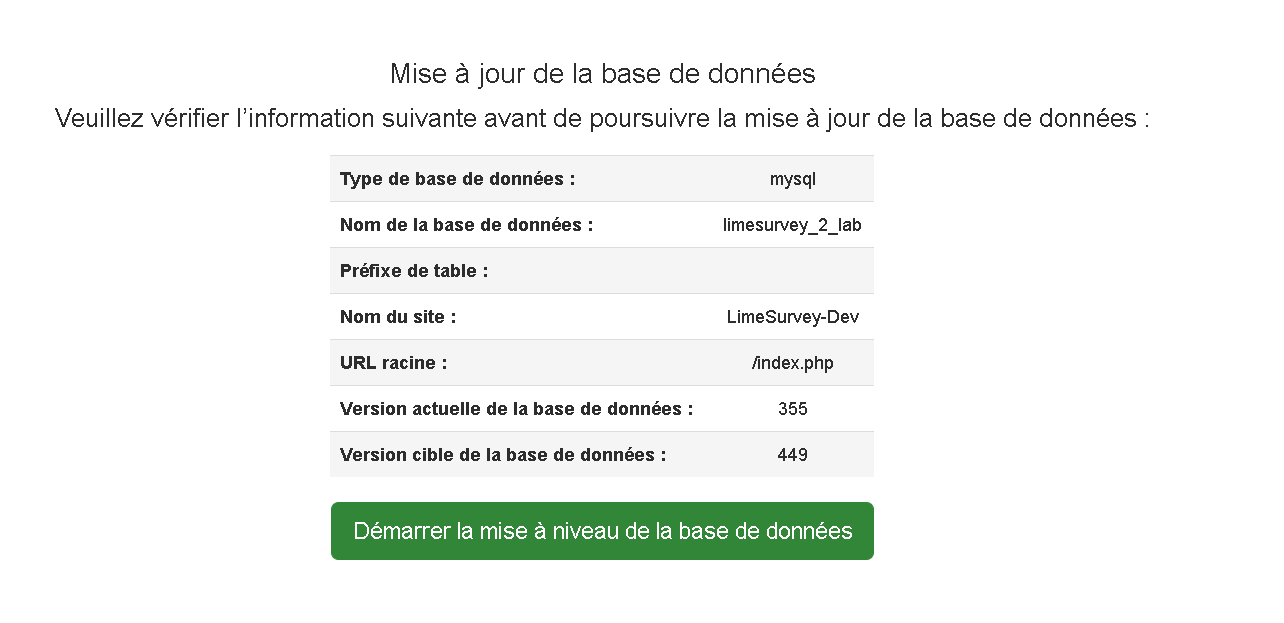Screen dimensions: 1284x623
Task: Click the '/index.php' root URL value
Action: point(792,363)
